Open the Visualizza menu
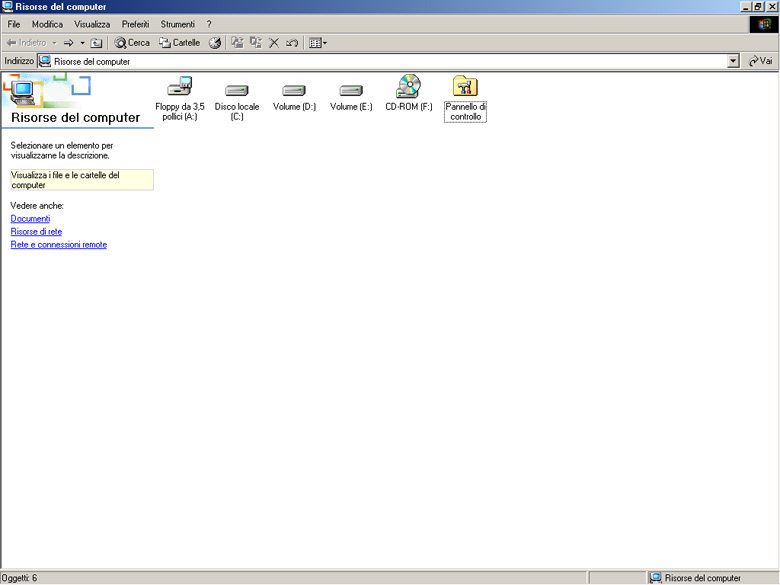780x585 pixels. (92, 24)
